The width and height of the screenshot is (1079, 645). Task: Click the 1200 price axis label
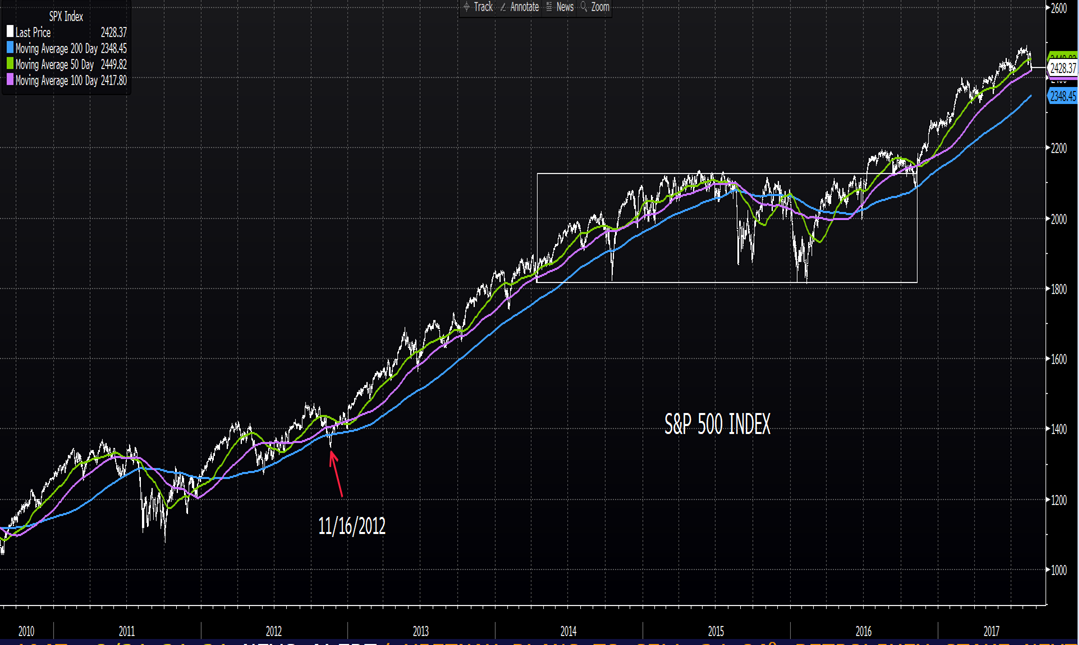point(1058,500)
